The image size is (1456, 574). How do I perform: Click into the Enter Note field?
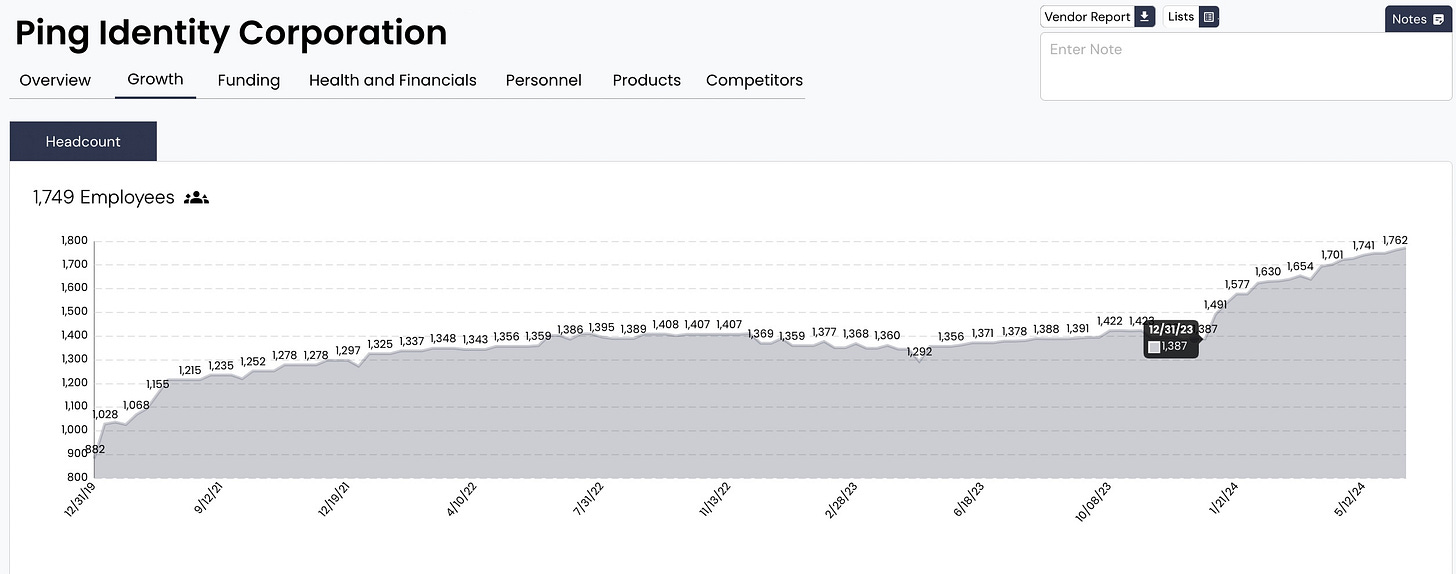point(1246,67)
